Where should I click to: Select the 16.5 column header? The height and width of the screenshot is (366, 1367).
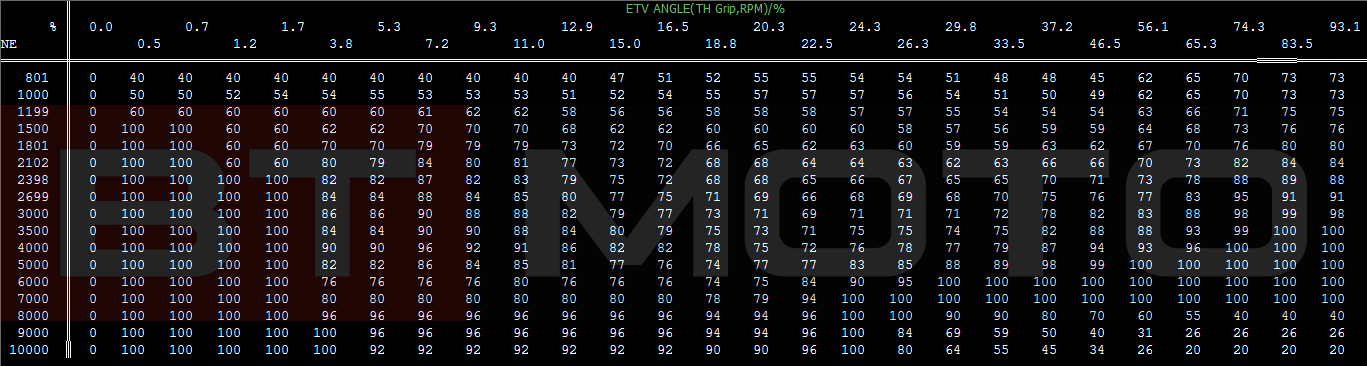(x=673, y=27)
